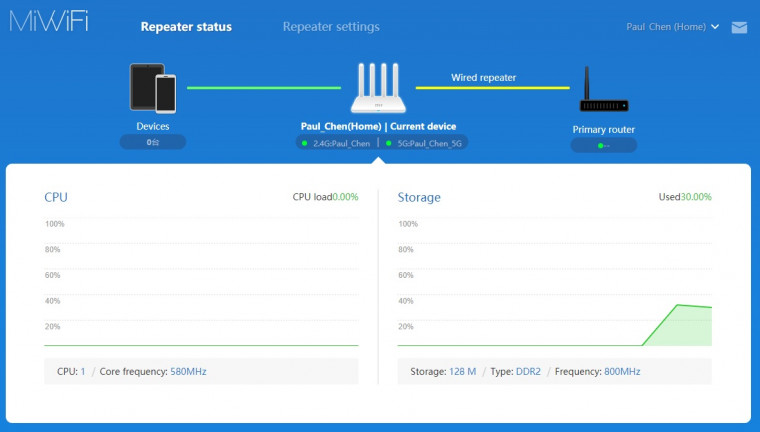Click the Wired repeater connection label
Viewport: 760px width, 432px height.
pyautogui.click(x=483, y=77)
